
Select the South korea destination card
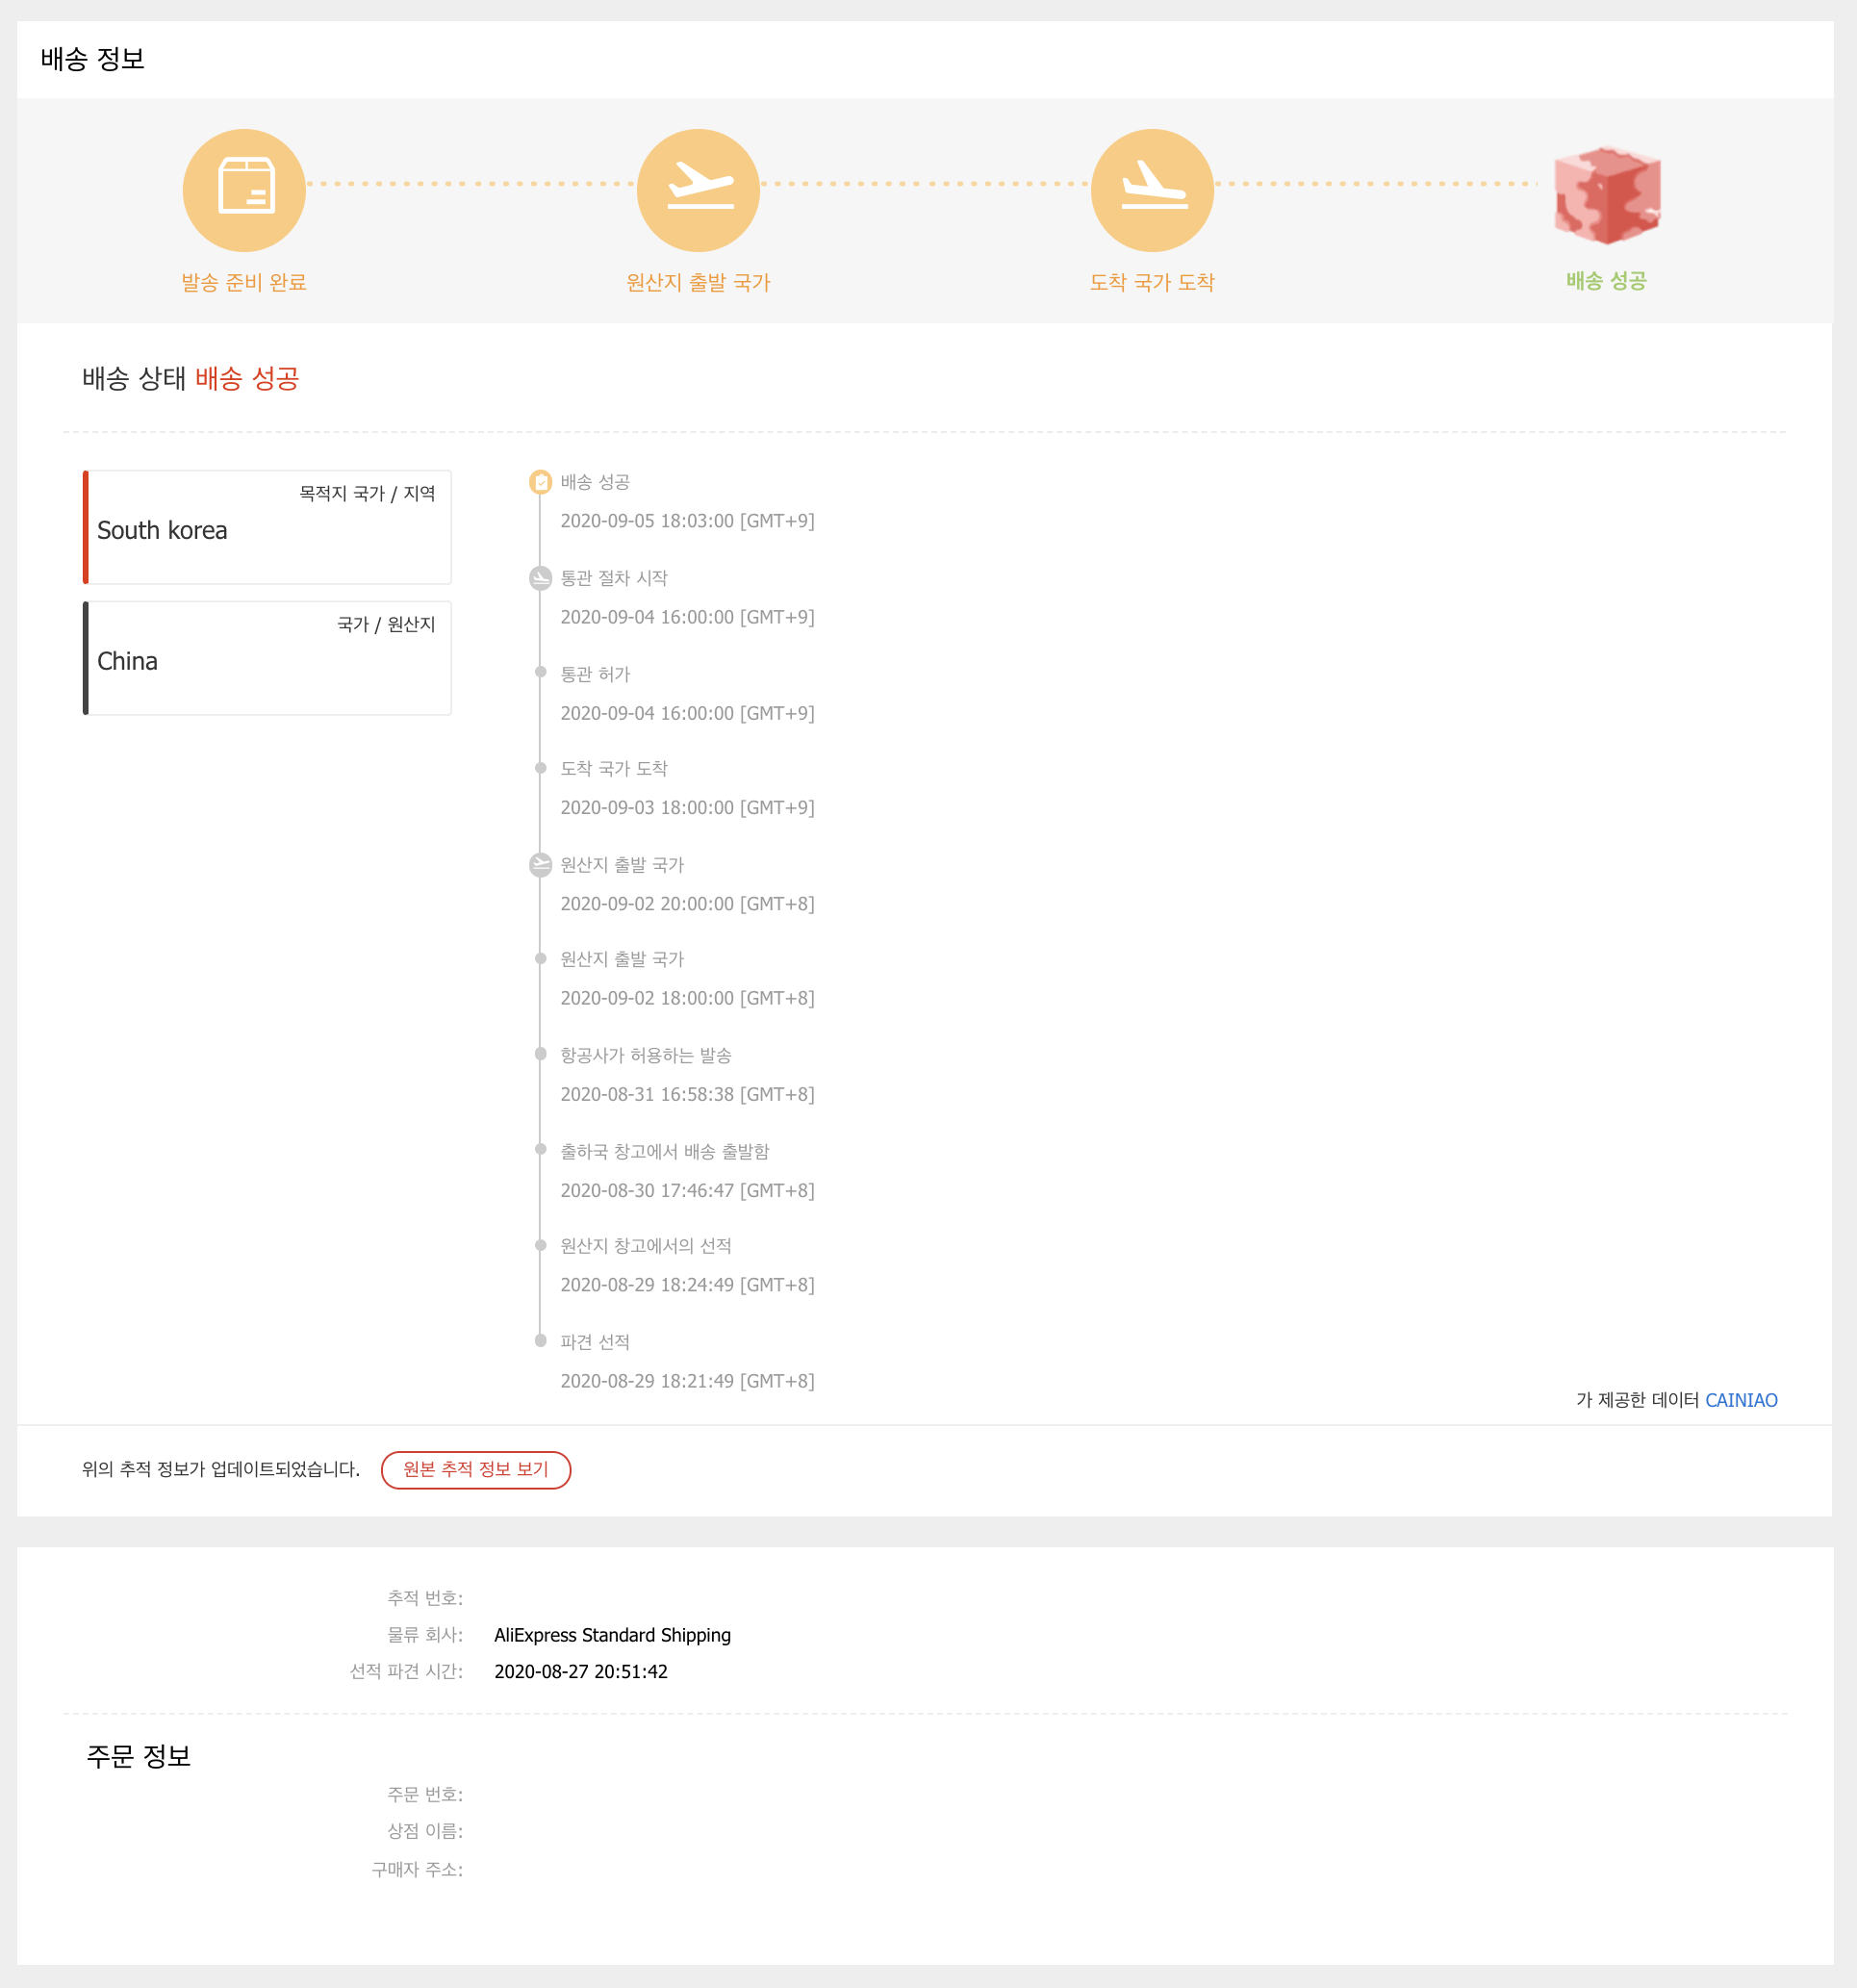coord(267,528)
